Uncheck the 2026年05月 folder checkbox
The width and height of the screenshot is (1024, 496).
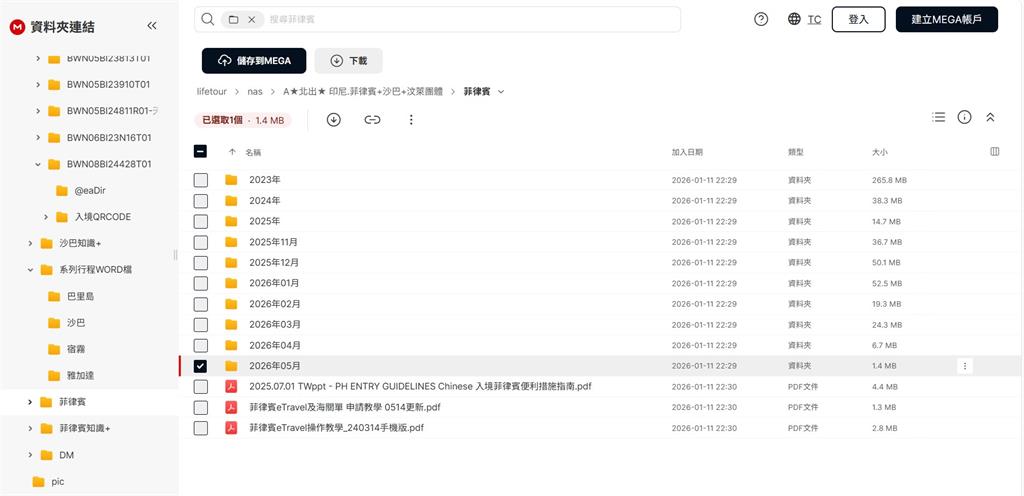coord(201,366)
